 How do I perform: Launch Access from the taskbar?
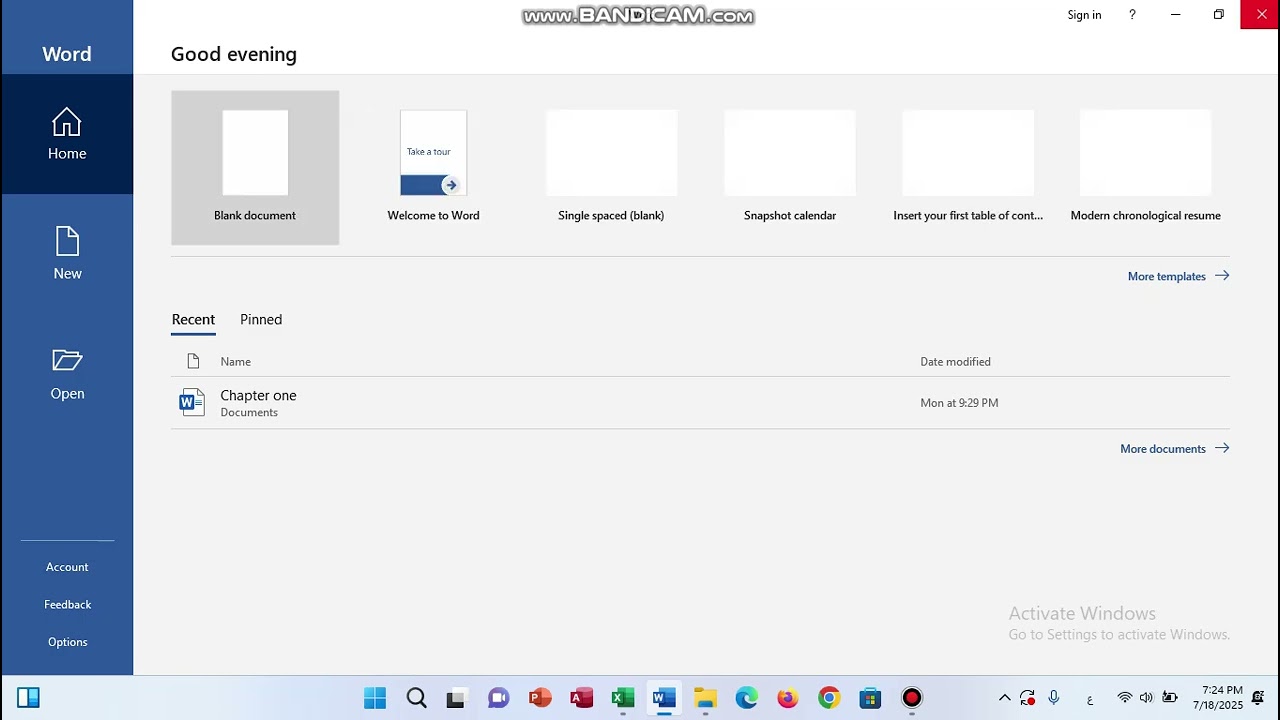[582, 698]
